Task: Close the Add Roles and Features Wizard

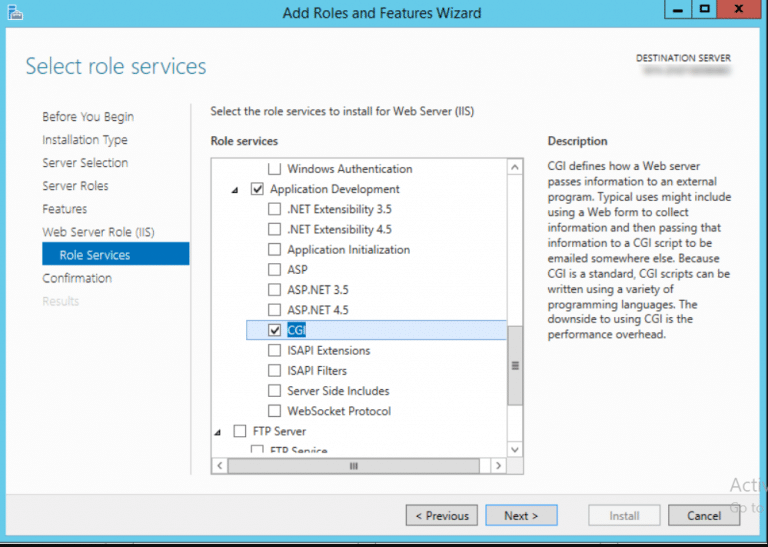Action: [x=740, y=10]
